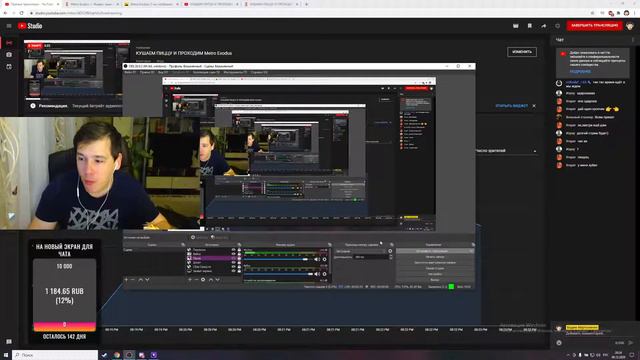This screenshot has height=360, width=640.
Task: Click the transition duration stepper arrows
Action: [x=390, y=257]
